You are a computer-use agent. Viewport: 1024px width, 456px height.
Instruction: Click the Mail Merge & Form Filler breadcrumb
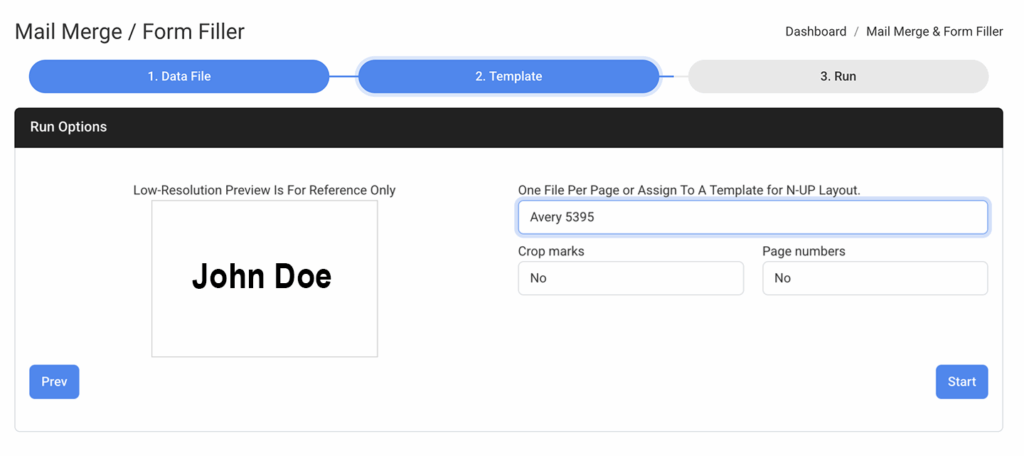coord(934,32)
